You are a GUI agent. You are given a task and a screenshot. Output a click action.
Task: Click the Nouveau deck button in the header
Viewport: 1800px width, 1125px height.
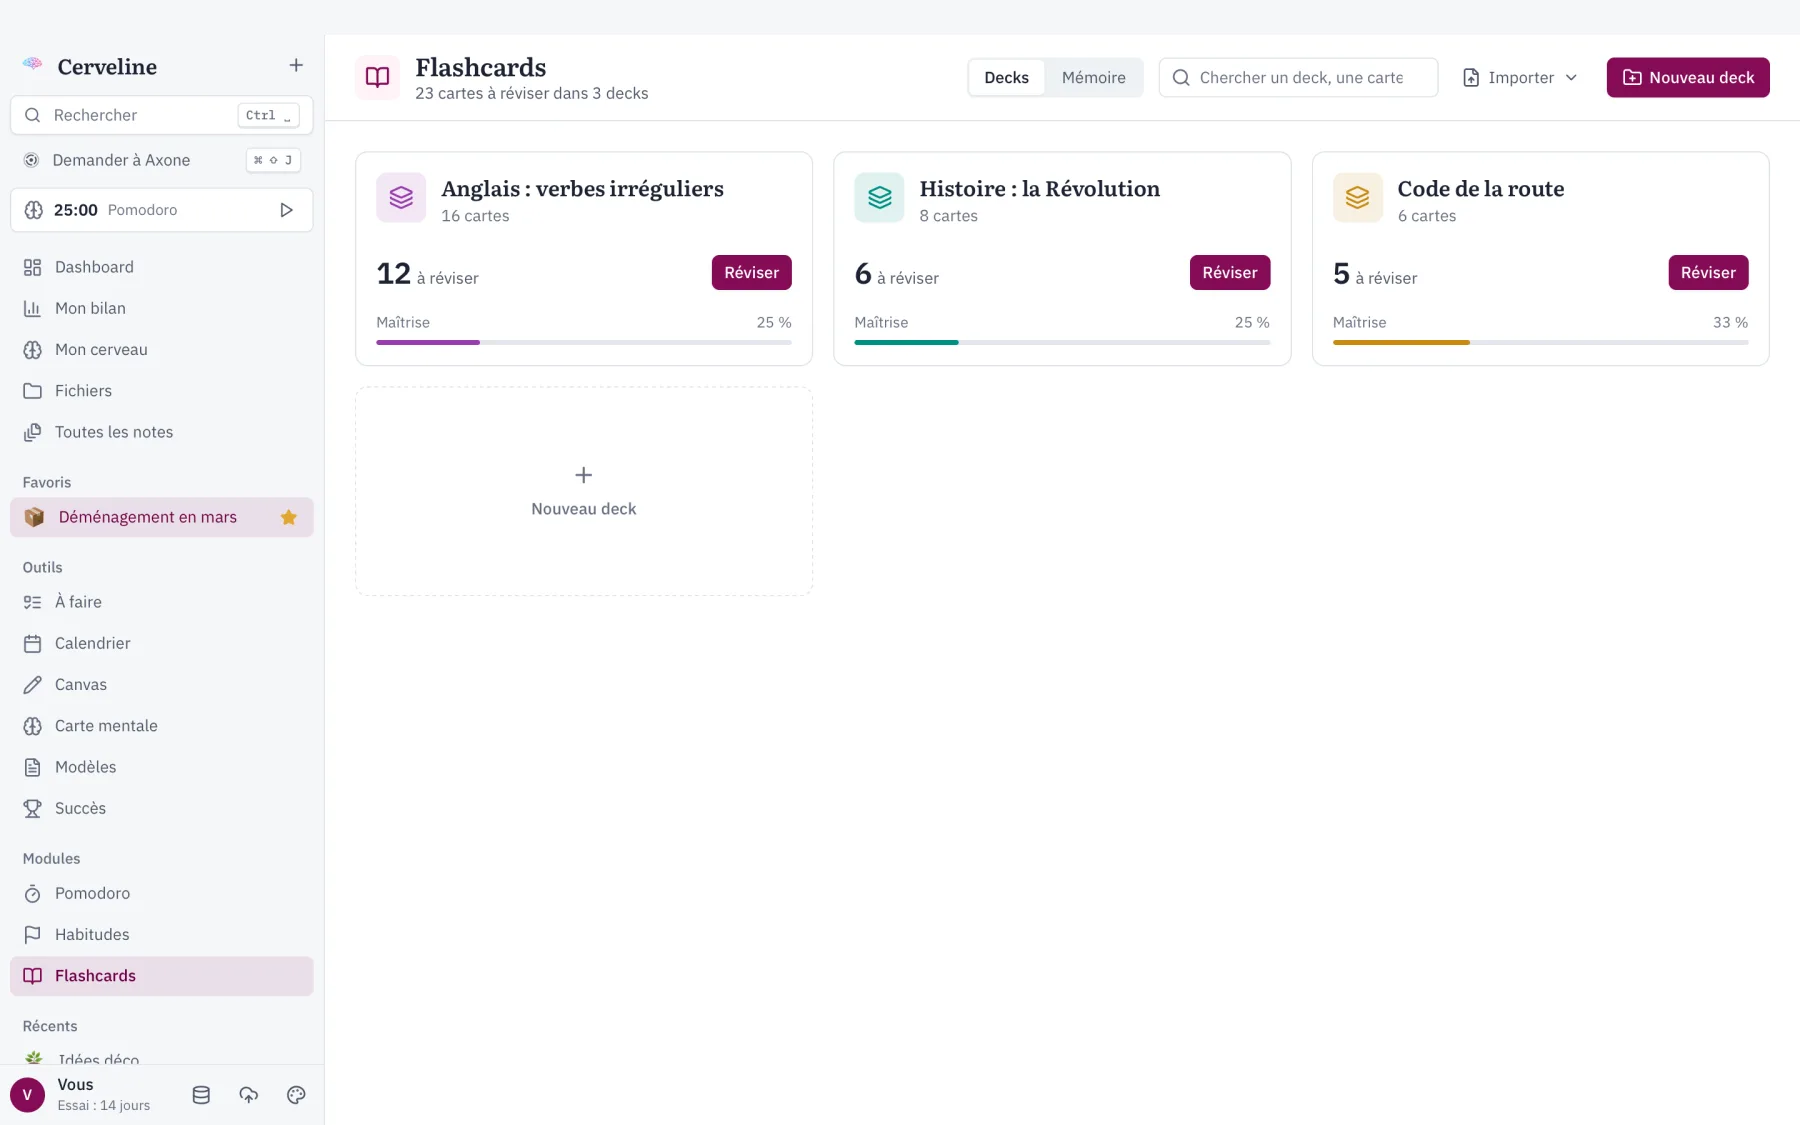pos(1688,77)
